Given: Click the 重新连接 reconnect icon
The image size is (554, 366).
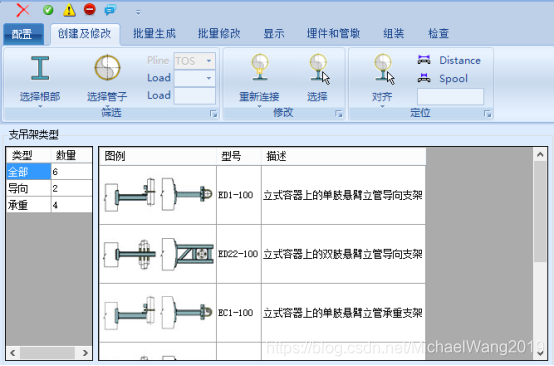Looking at the screenshot, I should point(260,67).
